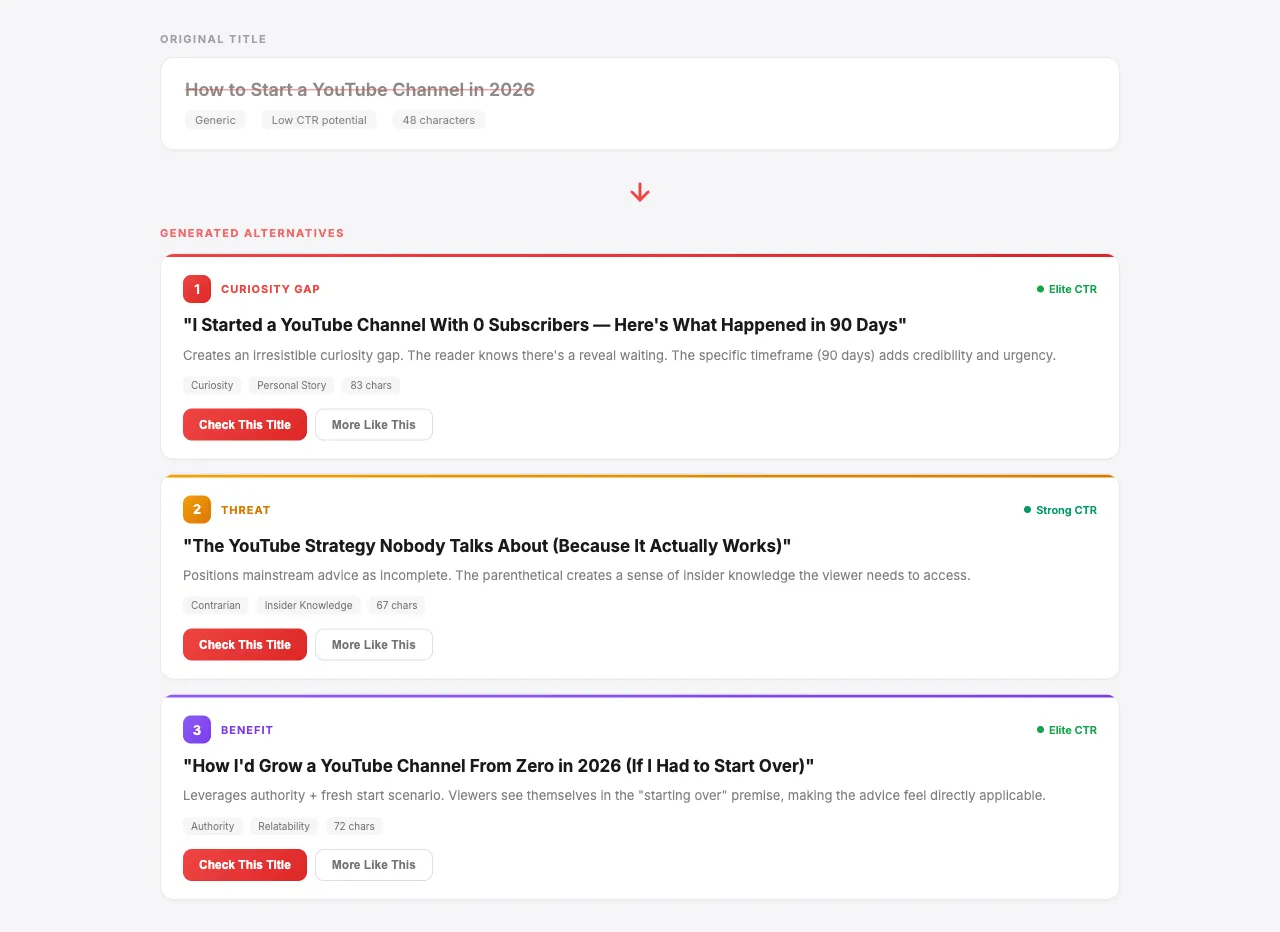Select the Insider Knowledge chip
Image resolution: width=1280 pixels, height=932 pixels.
(308, 605)
